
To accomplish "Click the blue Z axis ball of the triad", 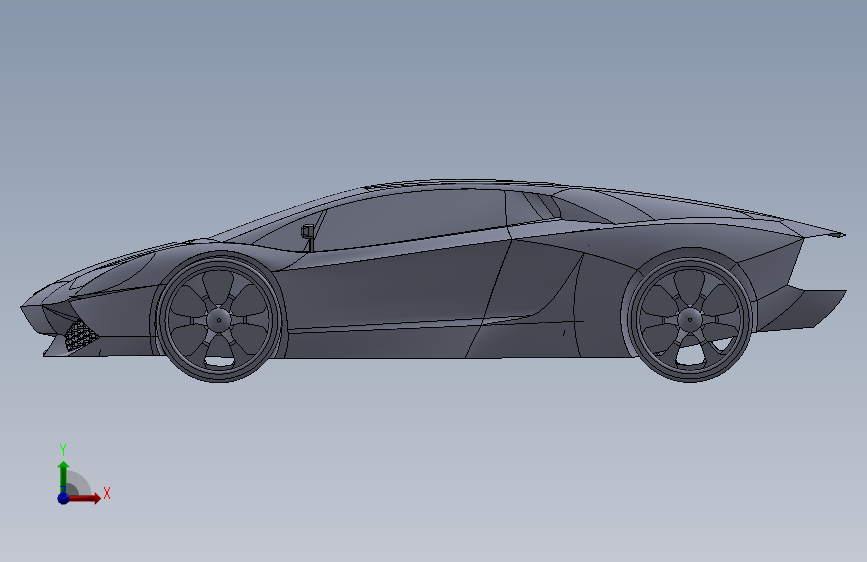I will pos(63,498).
